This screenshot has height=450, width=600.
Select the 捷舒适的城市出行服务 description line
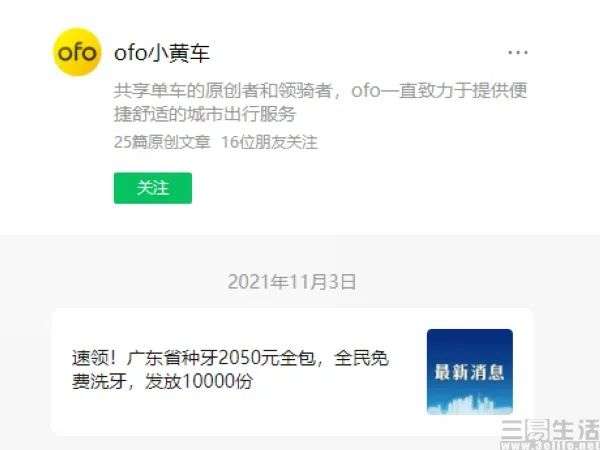(205, 114)
